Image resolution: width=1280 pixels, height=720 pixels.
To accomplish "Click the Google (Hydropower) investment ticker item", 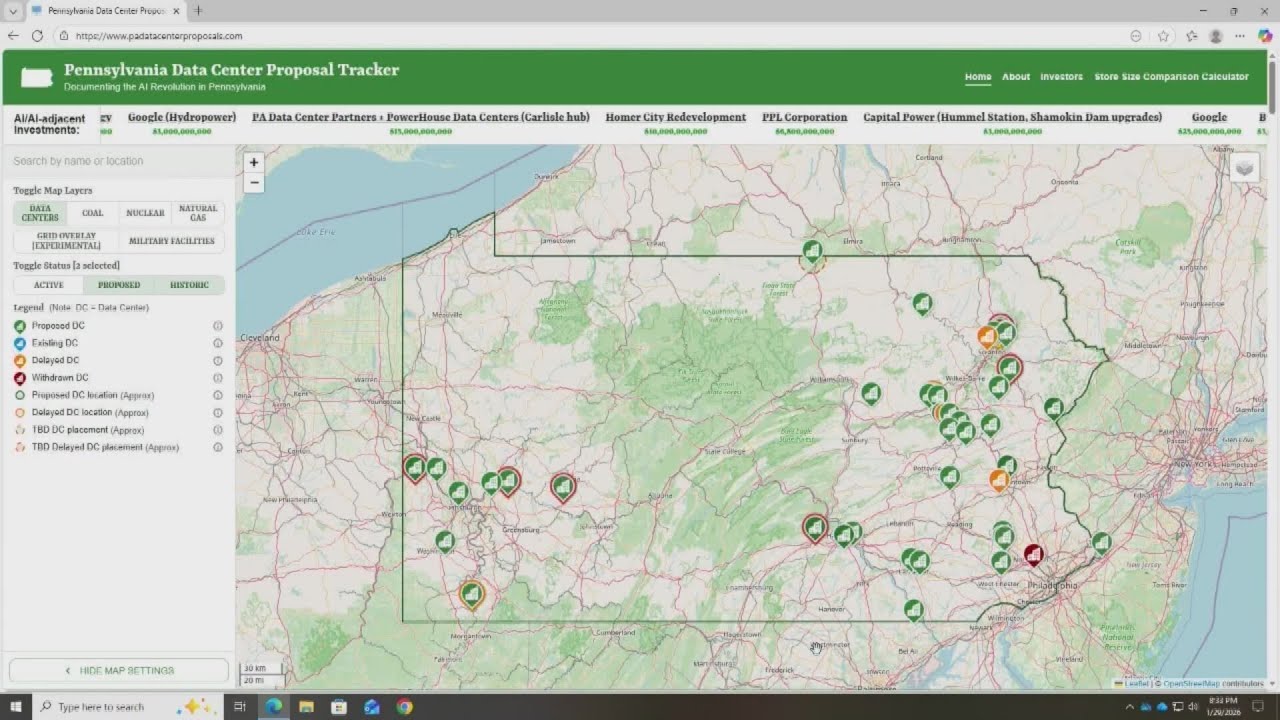I will tap(182, 123).
